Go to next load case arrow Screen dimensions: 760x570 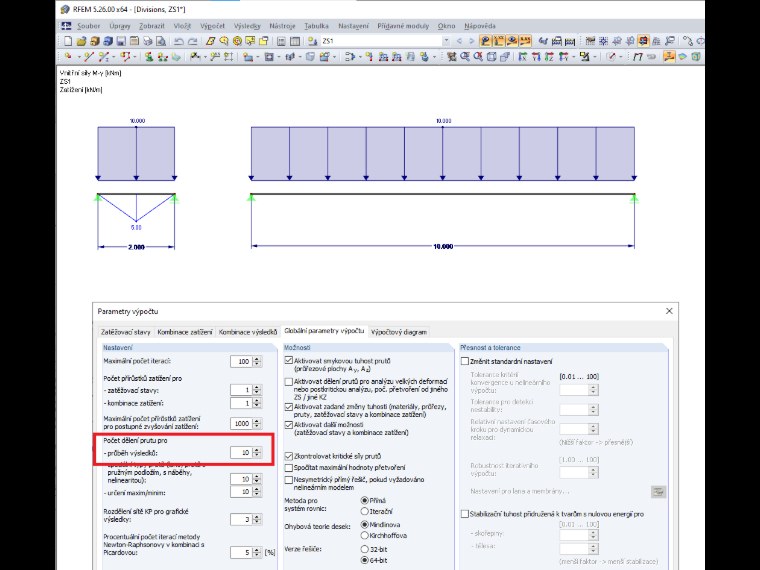(x=472, y=41)
